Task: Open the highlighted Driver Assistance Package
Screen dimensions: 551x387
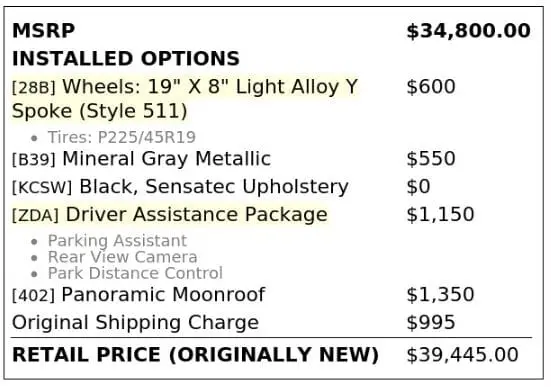Action: (x=170, y=215)
